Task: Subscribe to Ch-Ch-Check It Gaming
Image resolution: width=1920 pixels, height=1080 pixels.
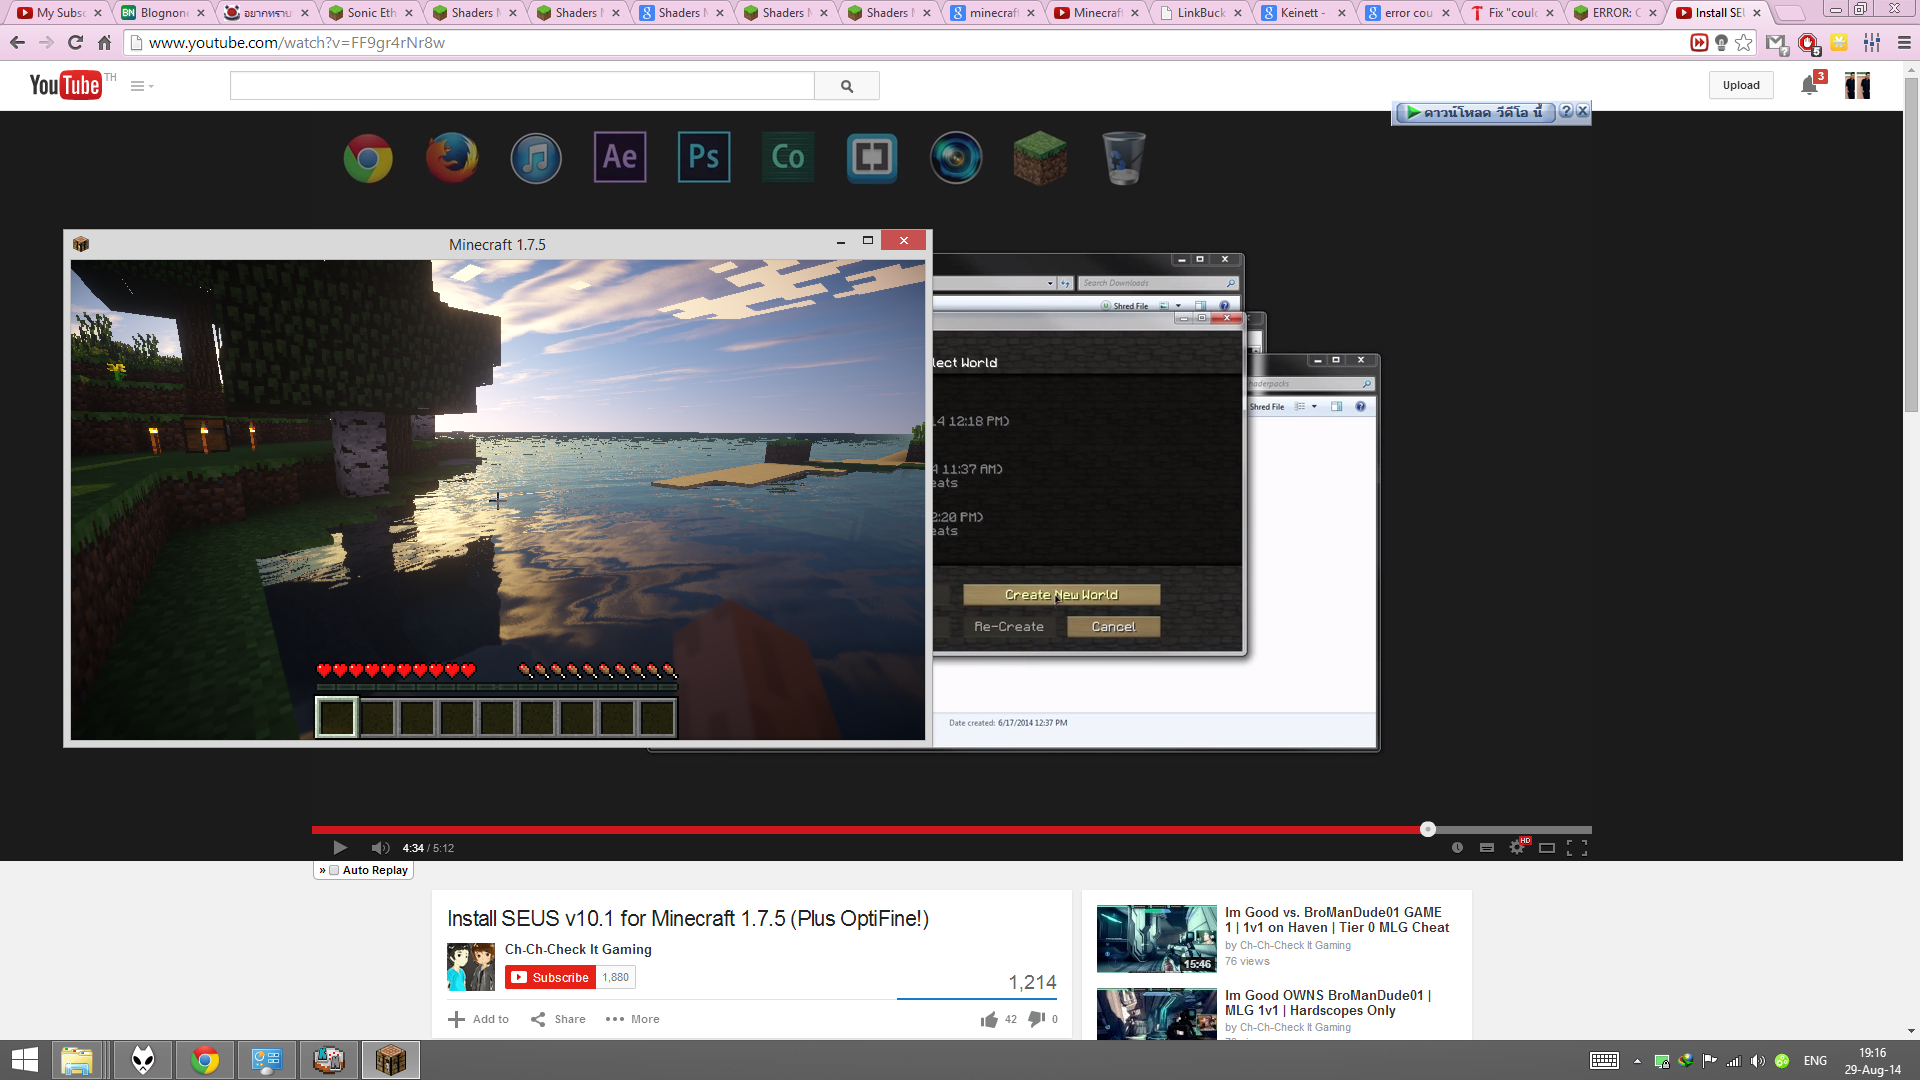Action: tap(551, 977)
